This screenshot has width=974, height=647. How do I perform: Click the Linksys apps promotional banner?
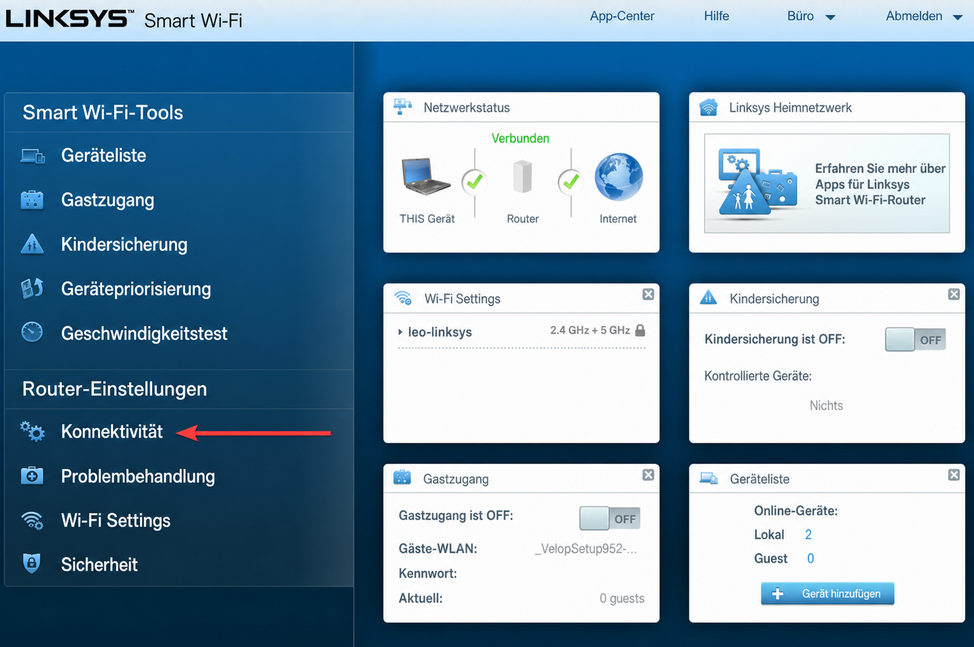pyautogui.click(x=827, y=183)
